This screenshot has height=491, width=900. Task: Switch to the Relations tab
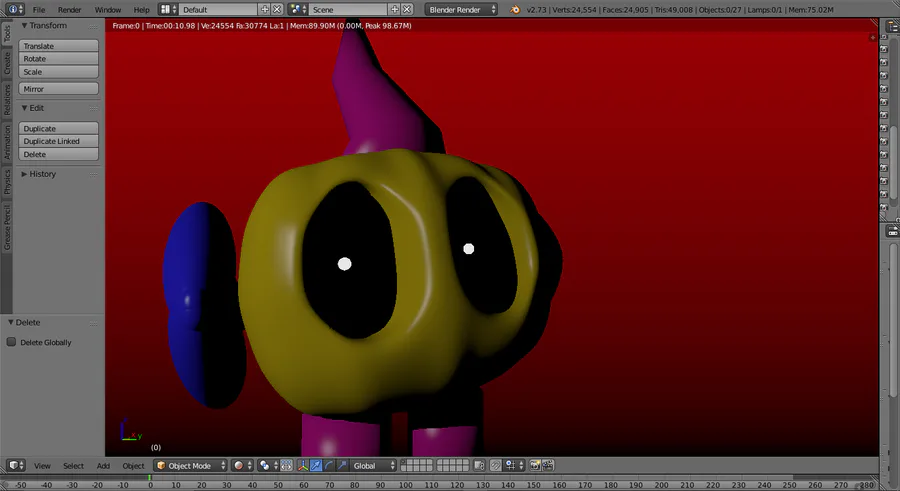pyautogui.click(x=7, y=100)
